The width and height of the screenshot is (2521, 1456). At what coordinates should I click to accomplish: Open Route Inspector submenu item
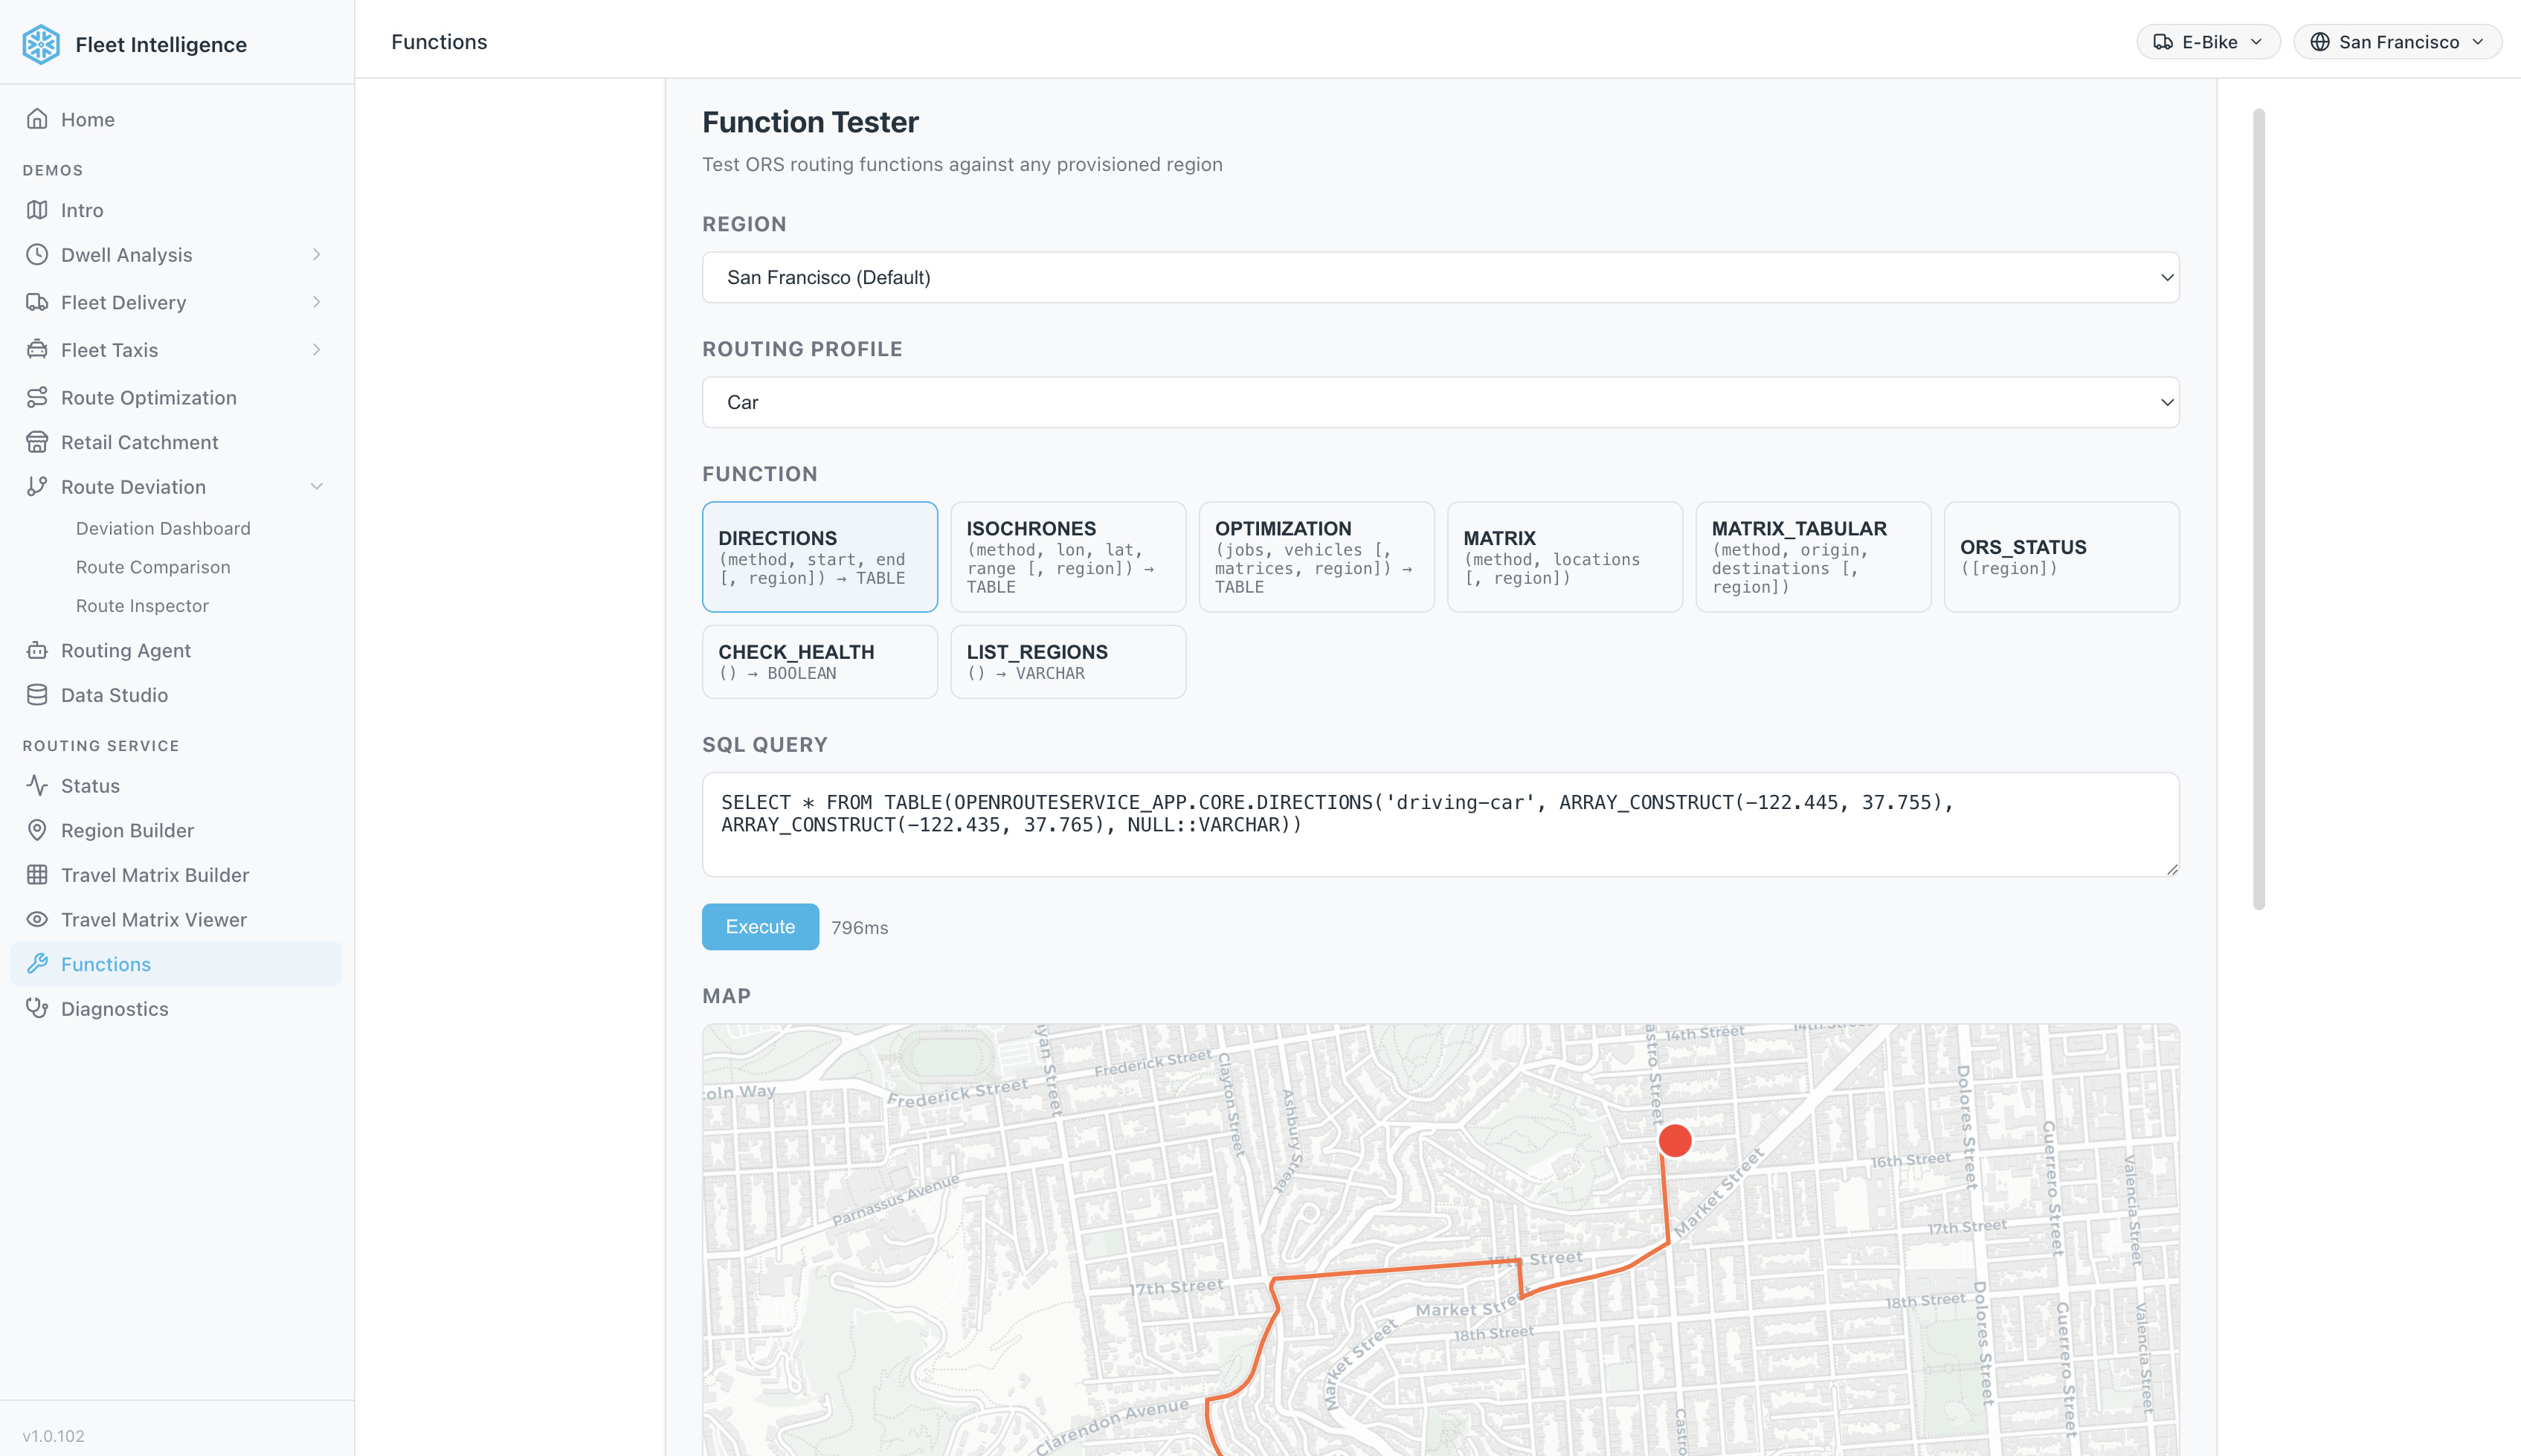click(142, 605)
